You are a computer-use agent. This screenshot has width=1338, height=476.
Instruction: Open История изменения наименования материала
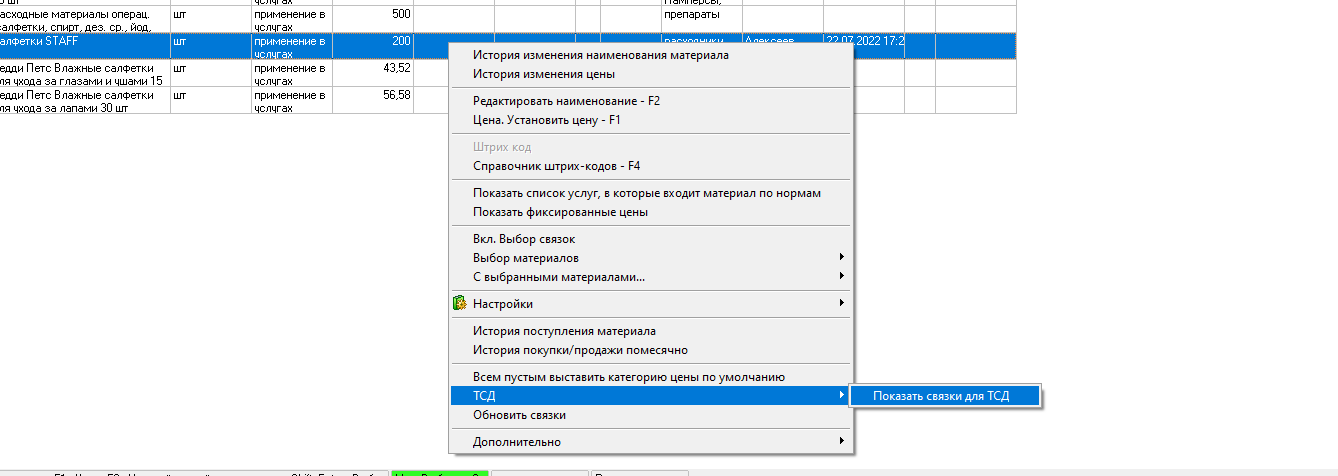[600, 55]
